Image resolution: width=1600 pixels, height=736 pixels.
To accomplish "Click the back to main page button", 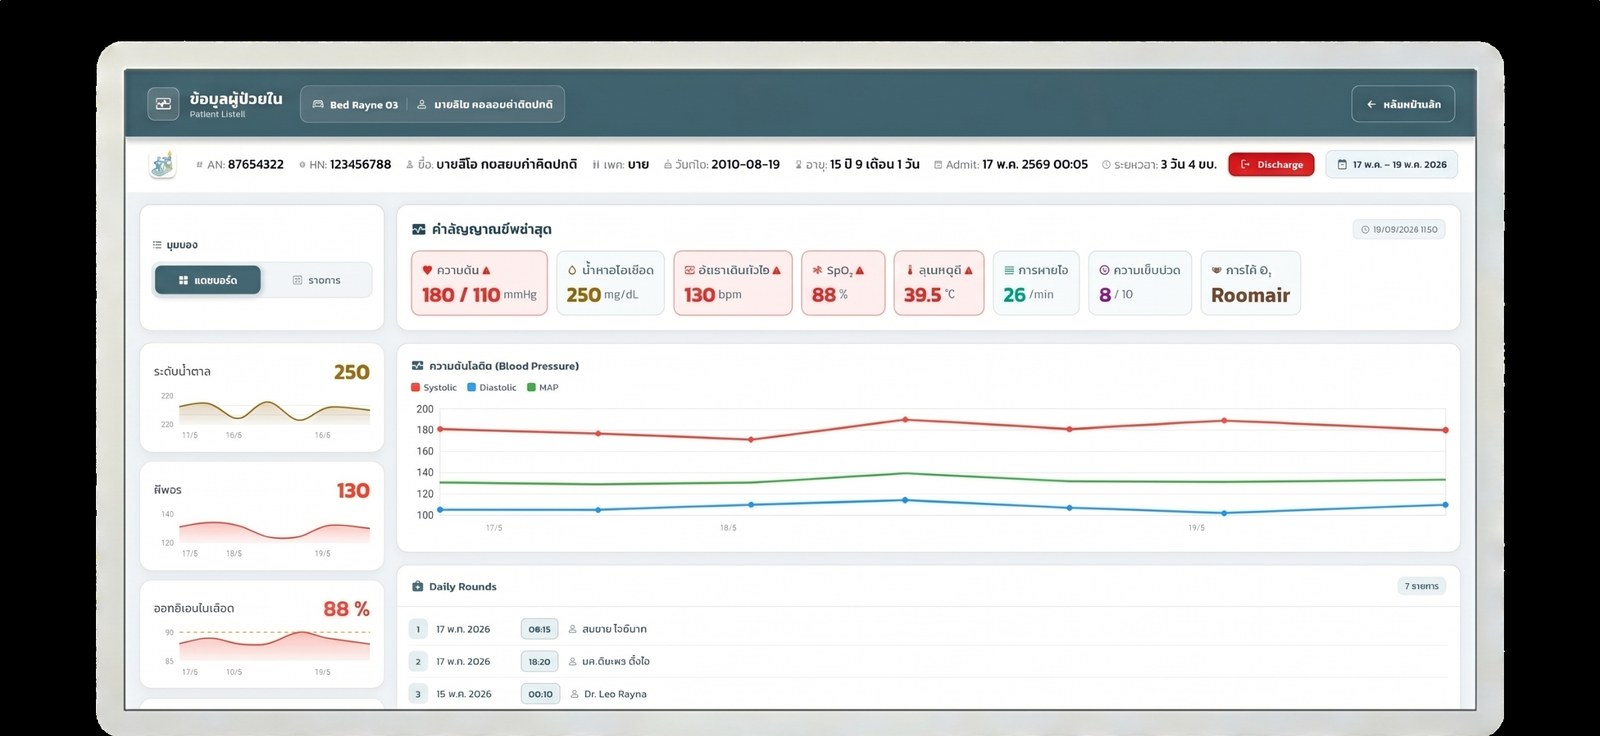I will [1403, 104].
